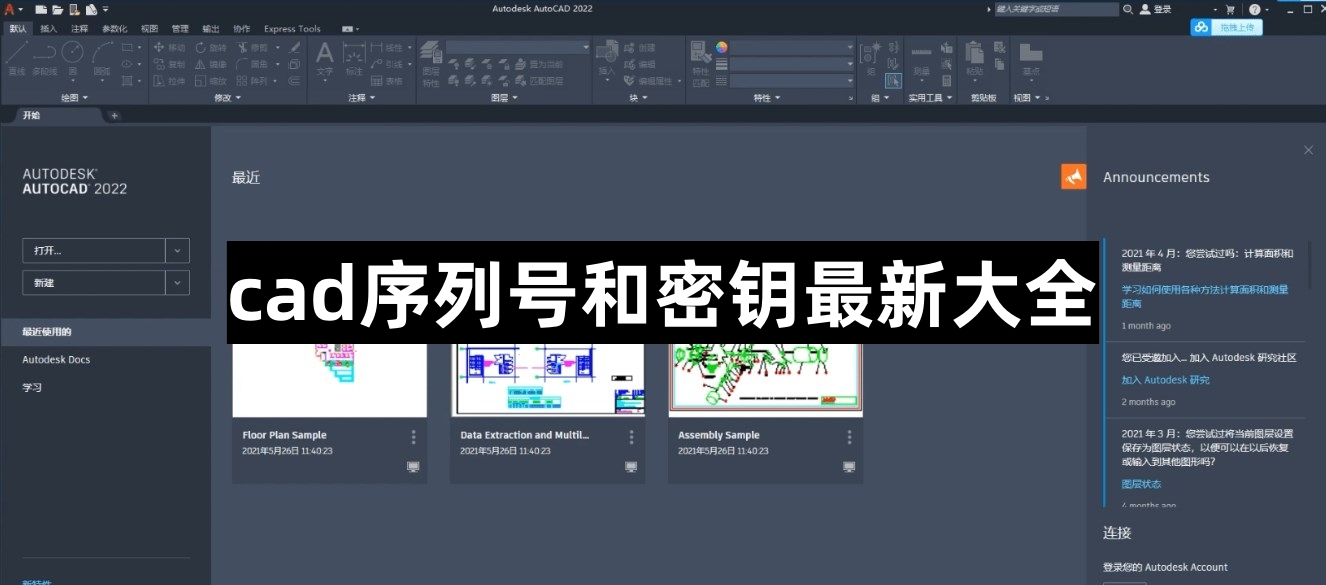
Task: Select the Arc (圆弧) tool
Action: pos(102,58)
